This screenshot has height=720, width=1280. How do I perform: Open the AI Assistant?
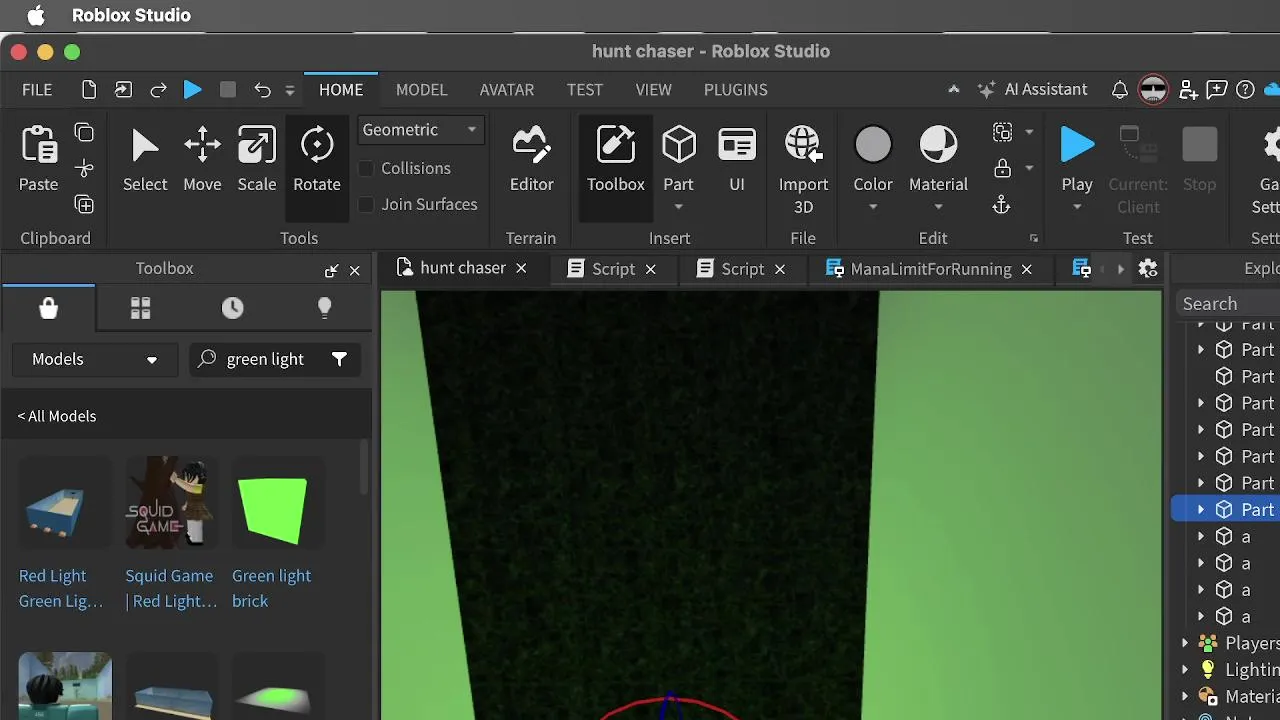(1033, 90)
